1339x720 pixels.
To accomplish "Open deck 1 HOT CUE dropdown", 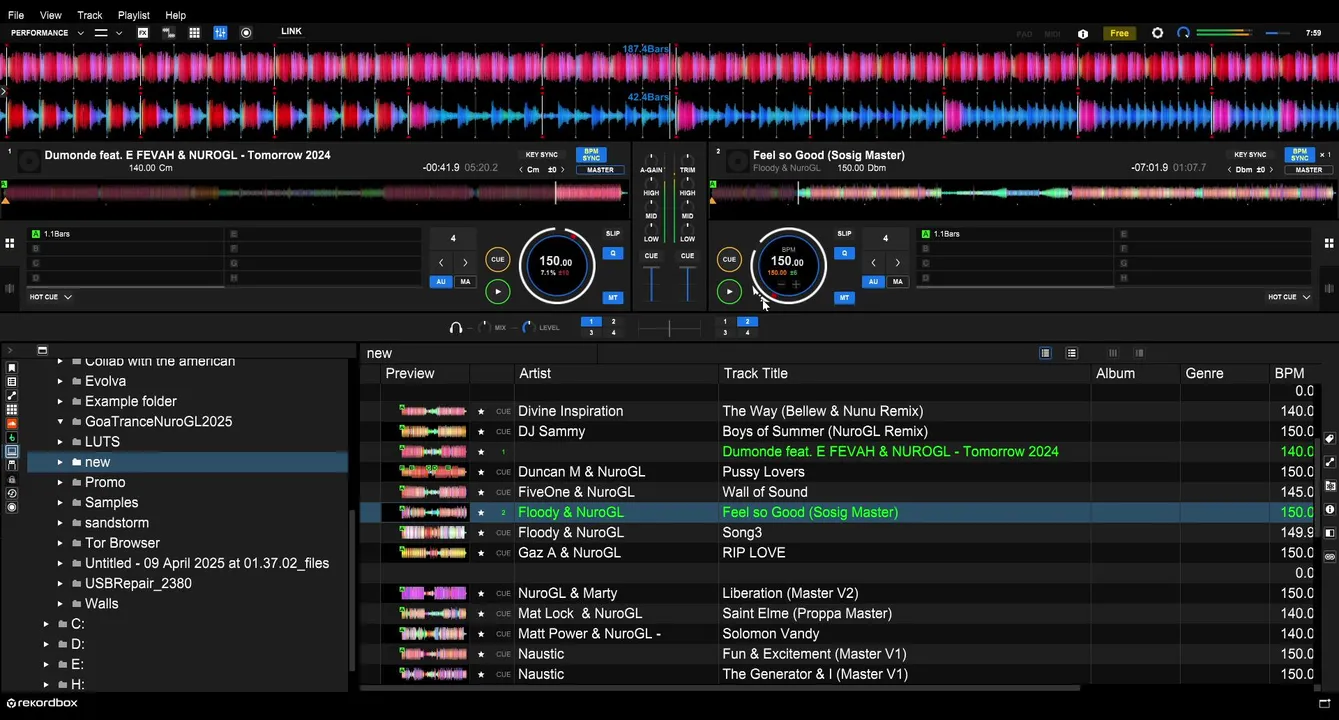I will (x=50, y=297).
